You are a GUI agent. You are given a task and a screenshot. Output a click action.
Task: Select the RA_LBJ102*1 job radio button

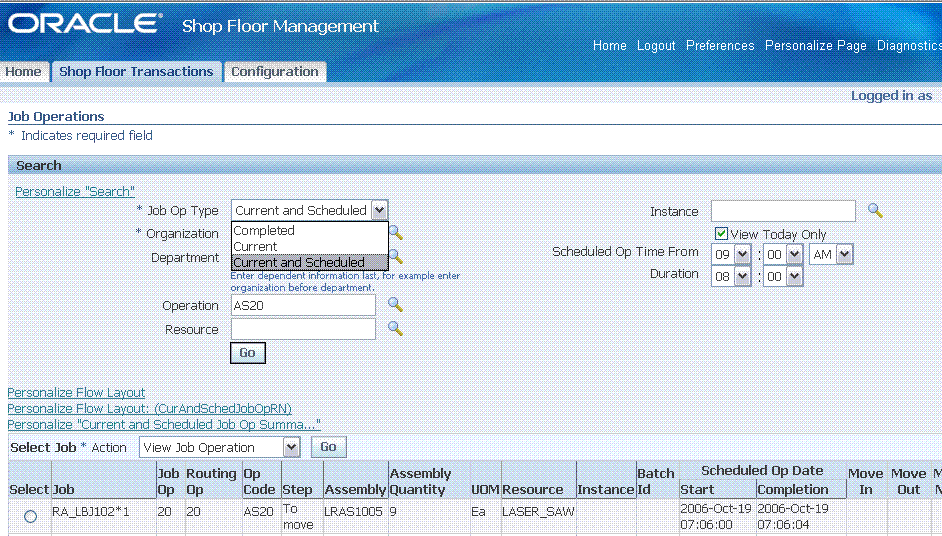click(x=30, y=516)
